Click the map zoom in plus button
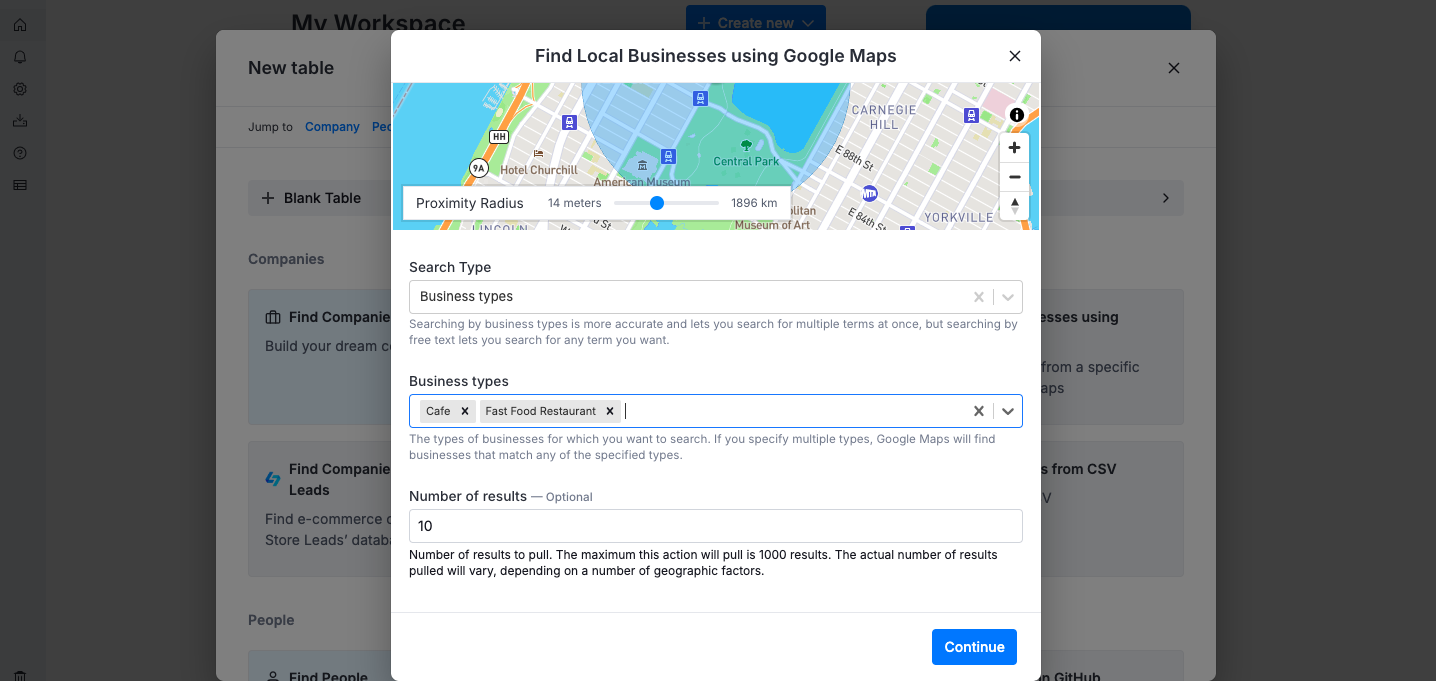This screenshot has width=1436, height=681. (x=1014, y=148)
